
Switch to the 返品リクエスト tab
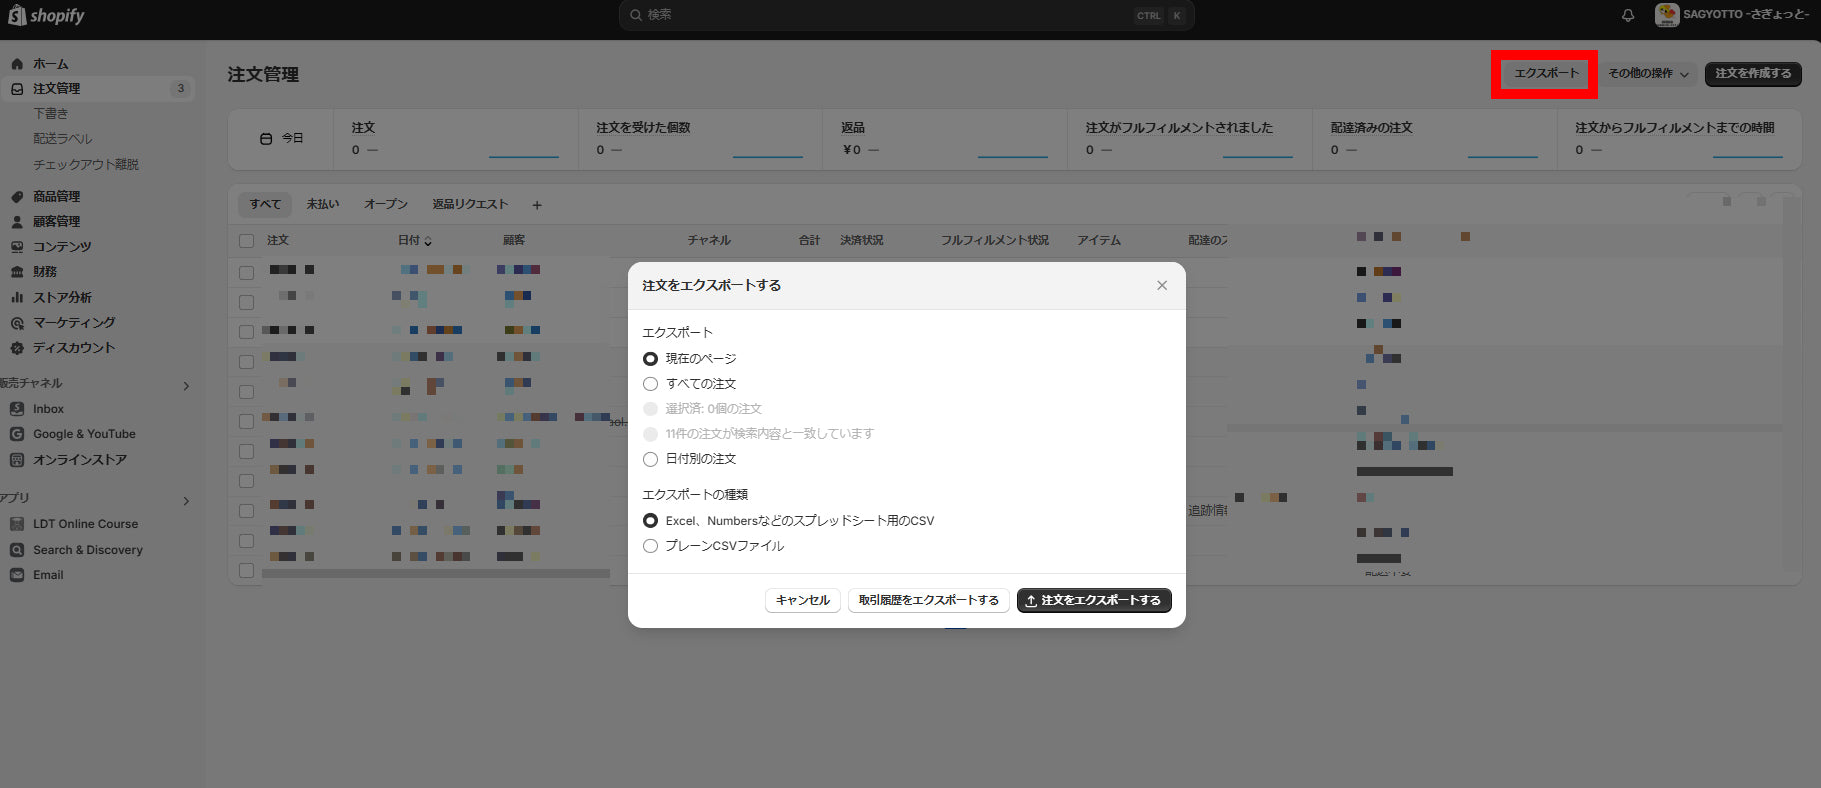tap(470, 204)
